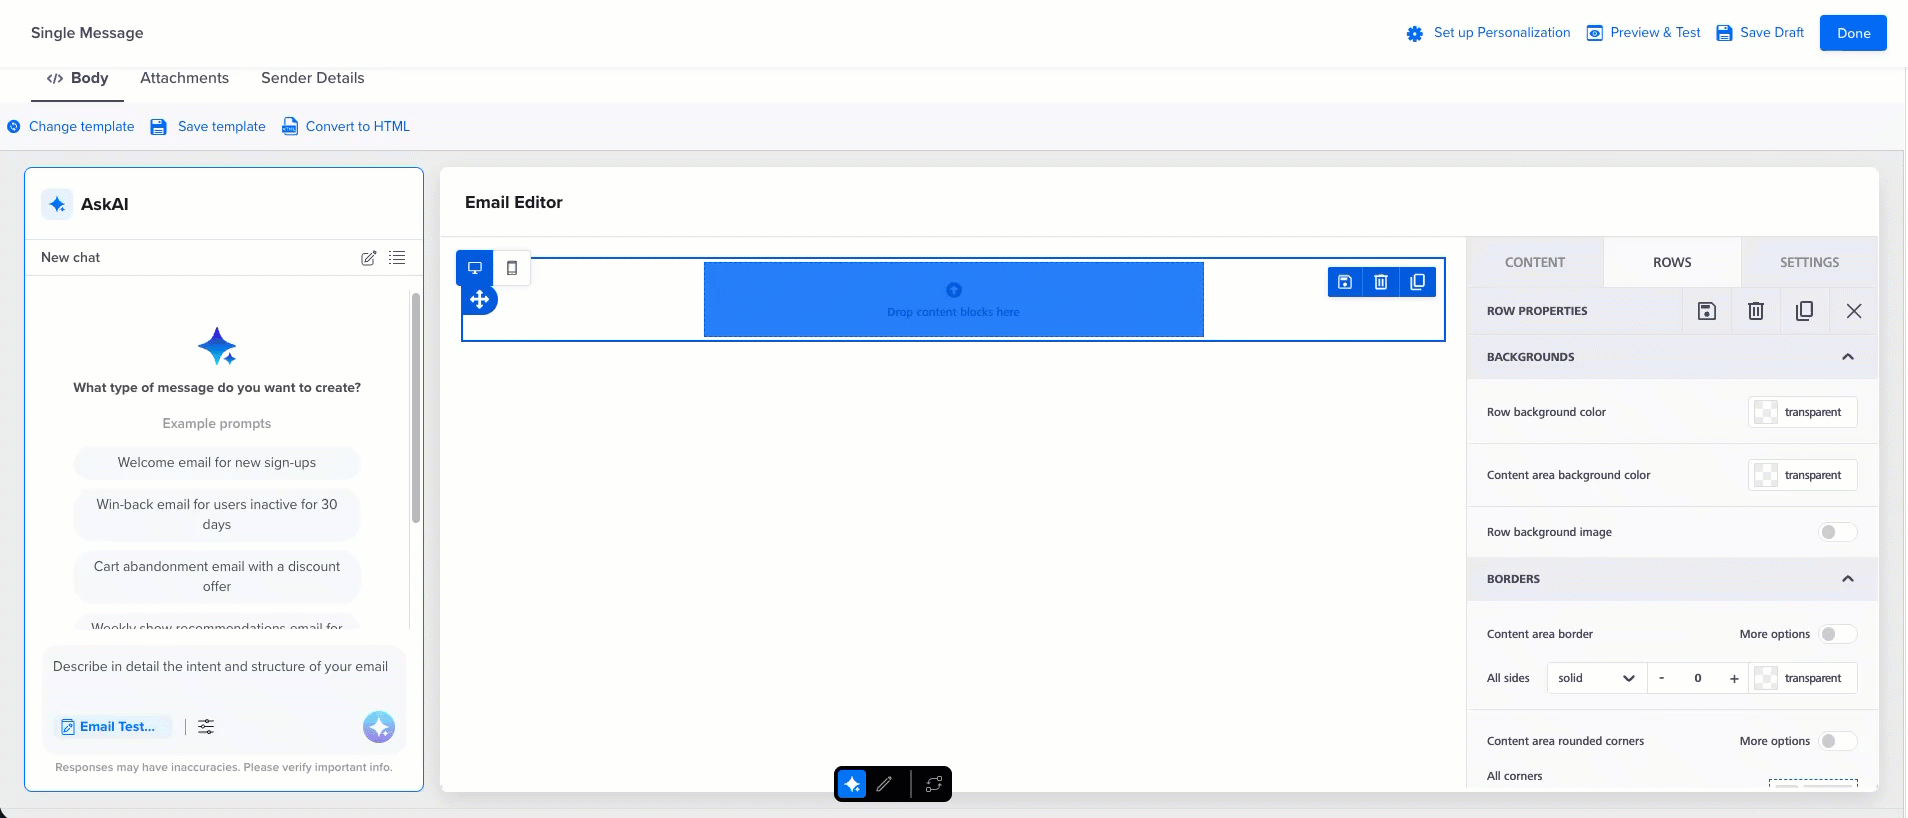
Task: Select desktop preview icon
Action: point(475,268)
